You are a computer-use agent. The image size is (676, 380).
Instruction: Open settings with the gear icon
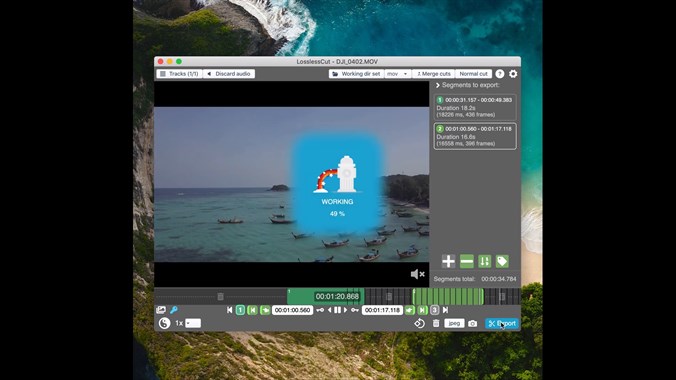coord(513,74)
